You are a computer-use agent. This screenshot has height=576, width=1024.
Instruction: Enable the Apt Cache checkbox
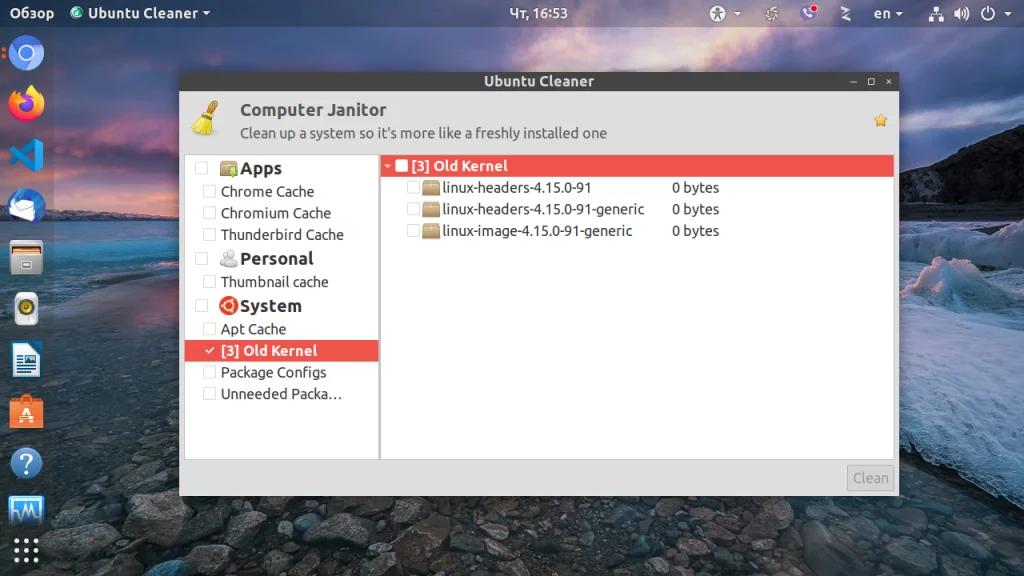(x=209, y=328)
